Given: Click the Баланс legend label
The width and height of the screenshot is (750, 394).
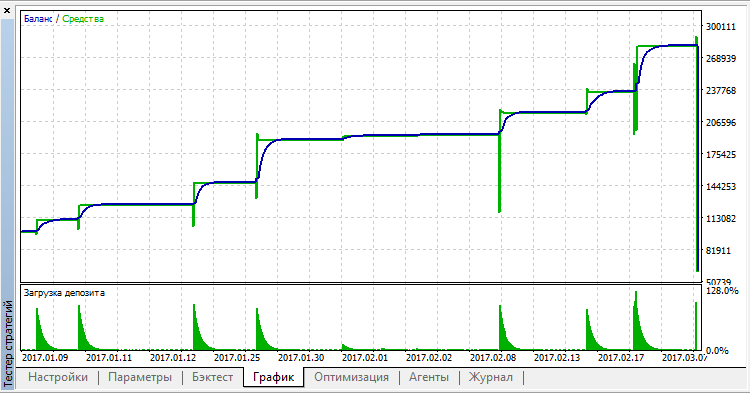Looking at the screenshot, I should coord(38,19).
